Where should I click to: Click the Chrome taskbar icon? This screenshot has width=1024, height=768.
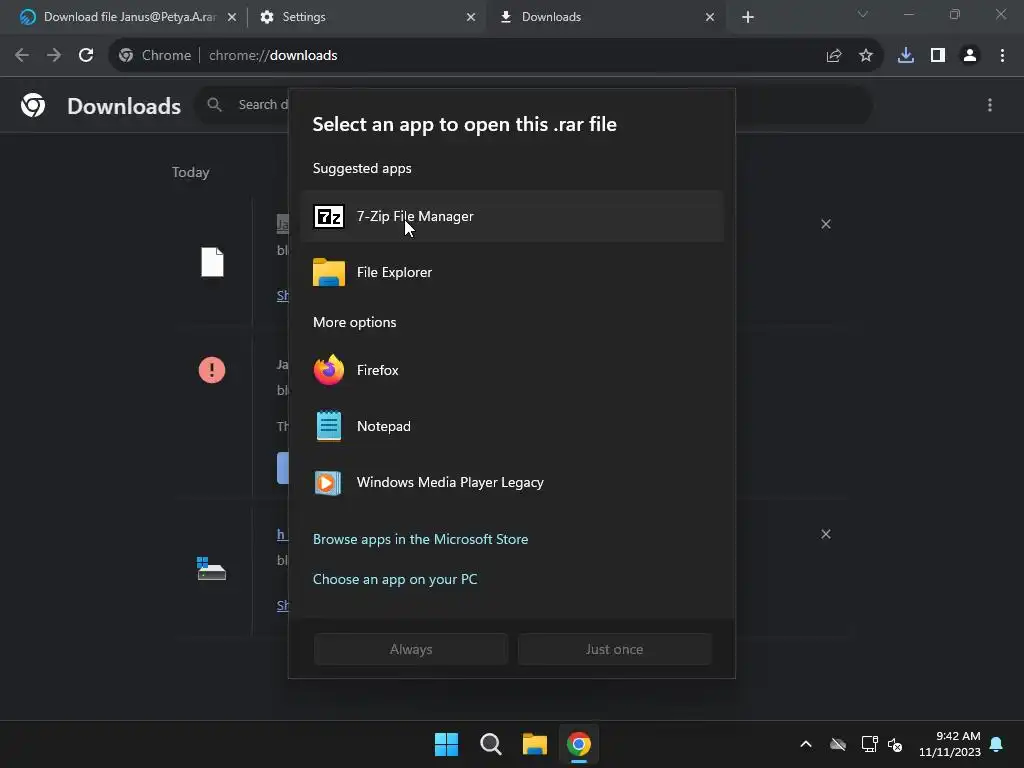[579, 744]
